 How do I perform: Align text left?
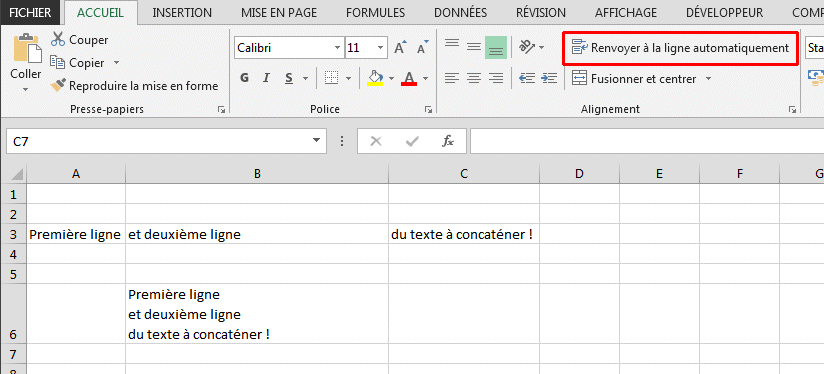[452, 79]
